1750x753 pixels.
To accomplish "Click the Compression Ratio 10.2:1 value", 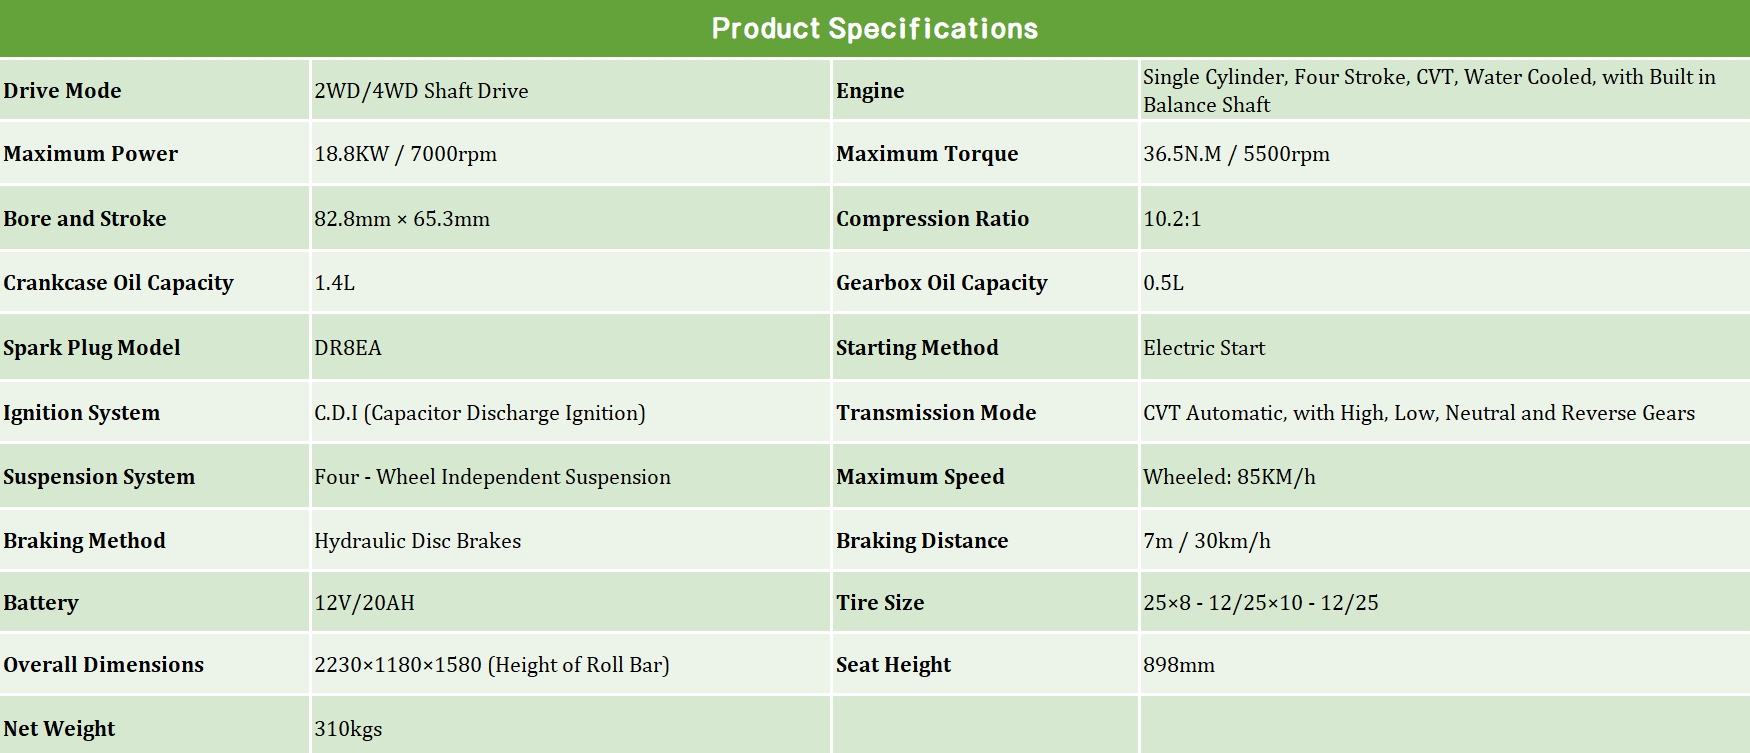I will coord(1172,219).
